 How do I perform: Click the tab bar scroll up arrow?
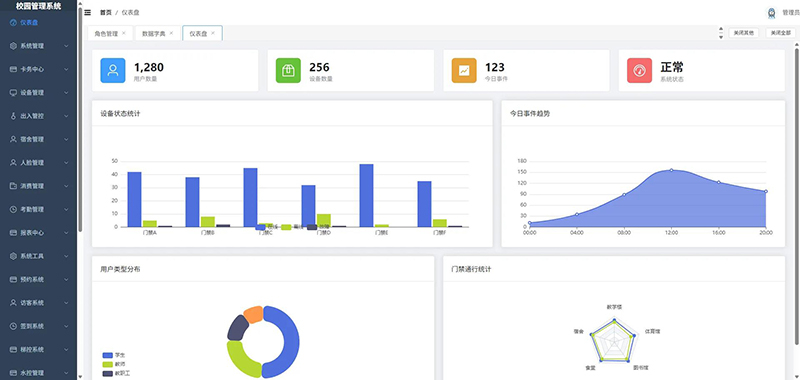tap(721, 29)
